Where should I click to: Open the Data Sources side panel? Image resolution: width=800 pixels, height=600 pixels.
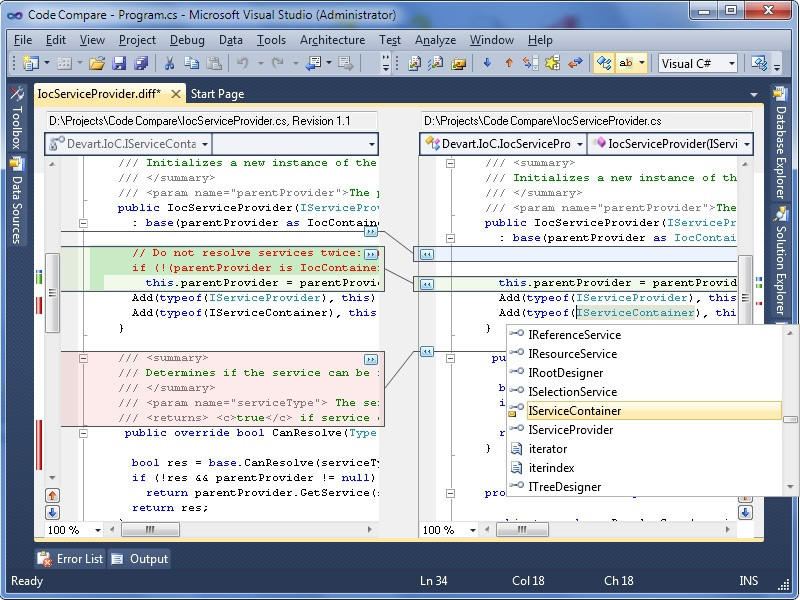pos(16,201)
